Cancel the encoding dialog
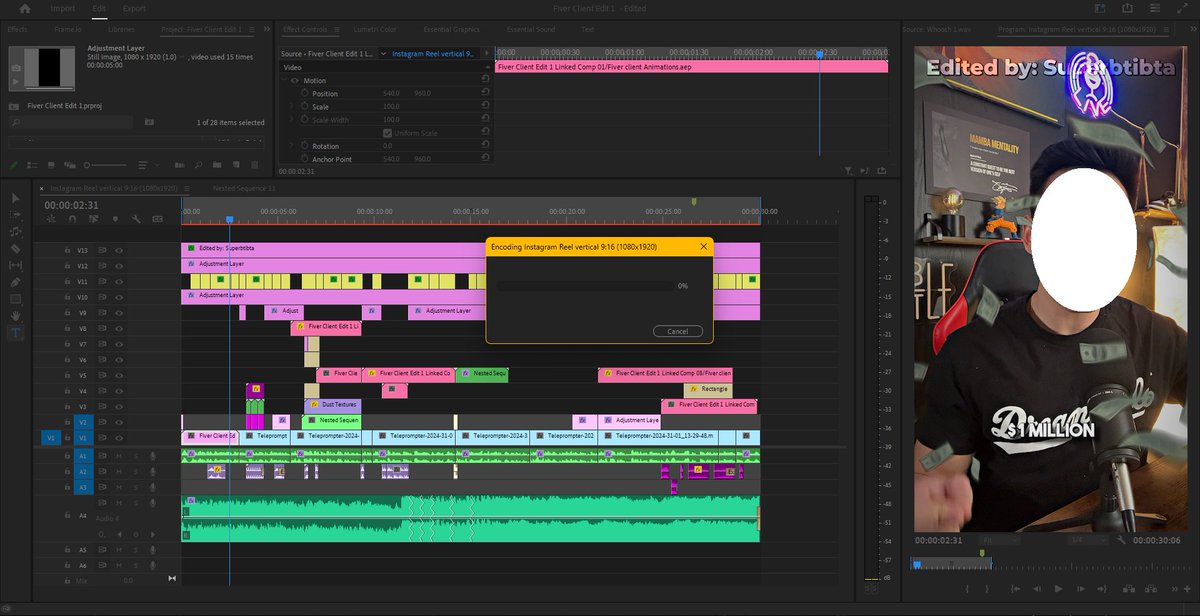1200x616 pixels. click(677, 331)
